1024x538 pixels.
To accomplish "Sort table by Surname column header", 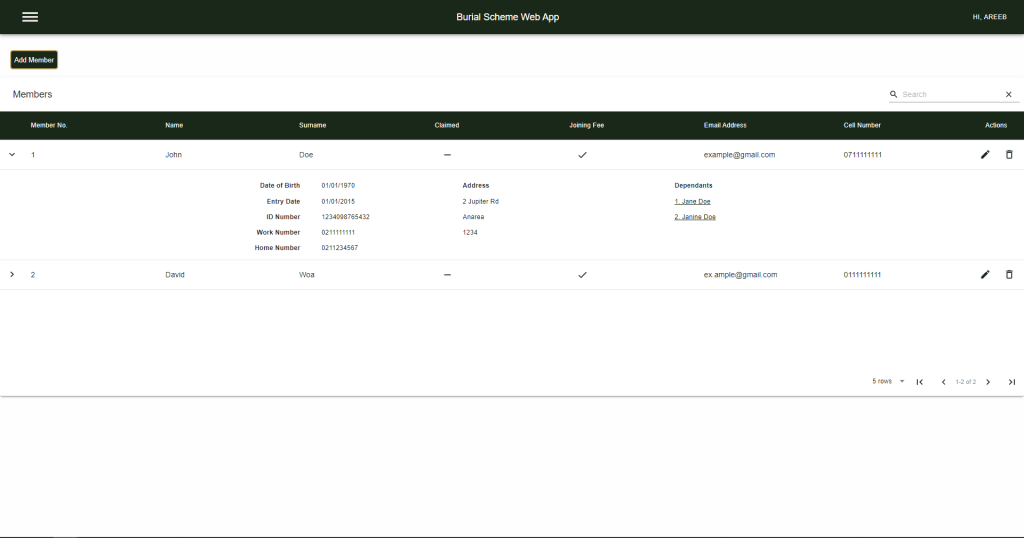I will (x=312, y=125).
